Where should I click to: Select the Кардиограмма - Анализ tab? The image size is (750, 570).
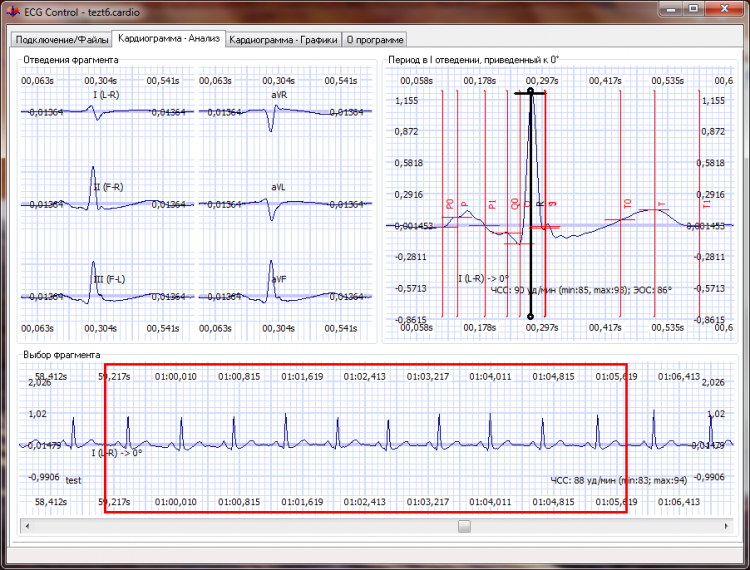click(169, 38)
